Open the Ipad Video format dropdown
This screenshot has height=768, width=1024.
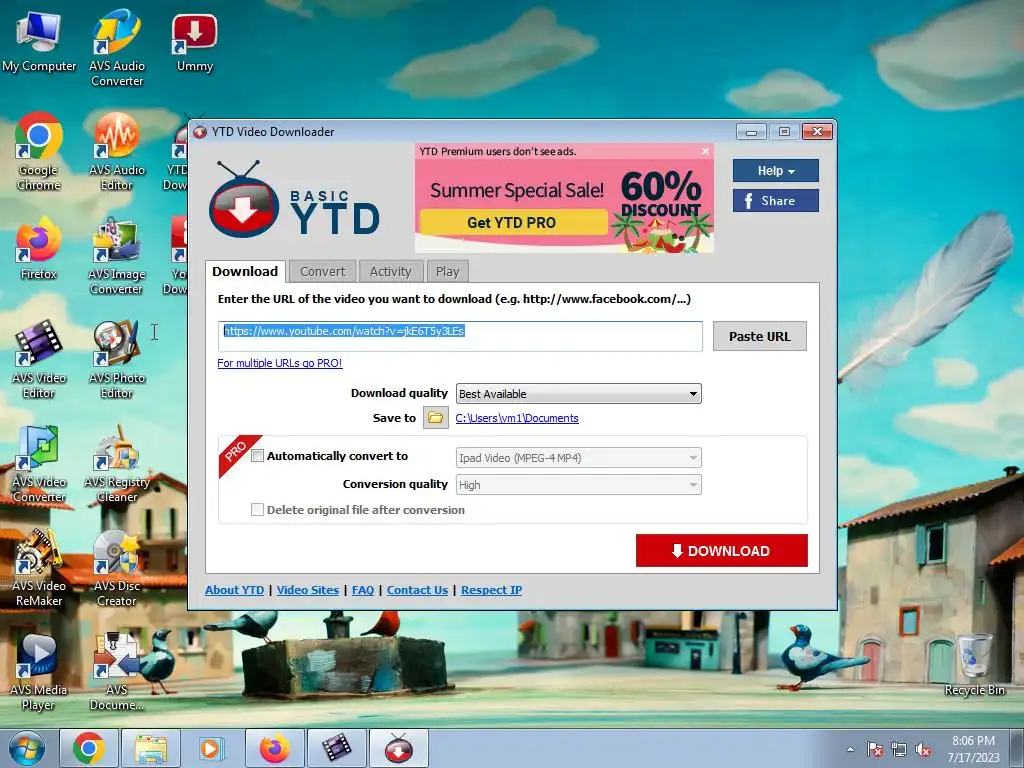579,458
